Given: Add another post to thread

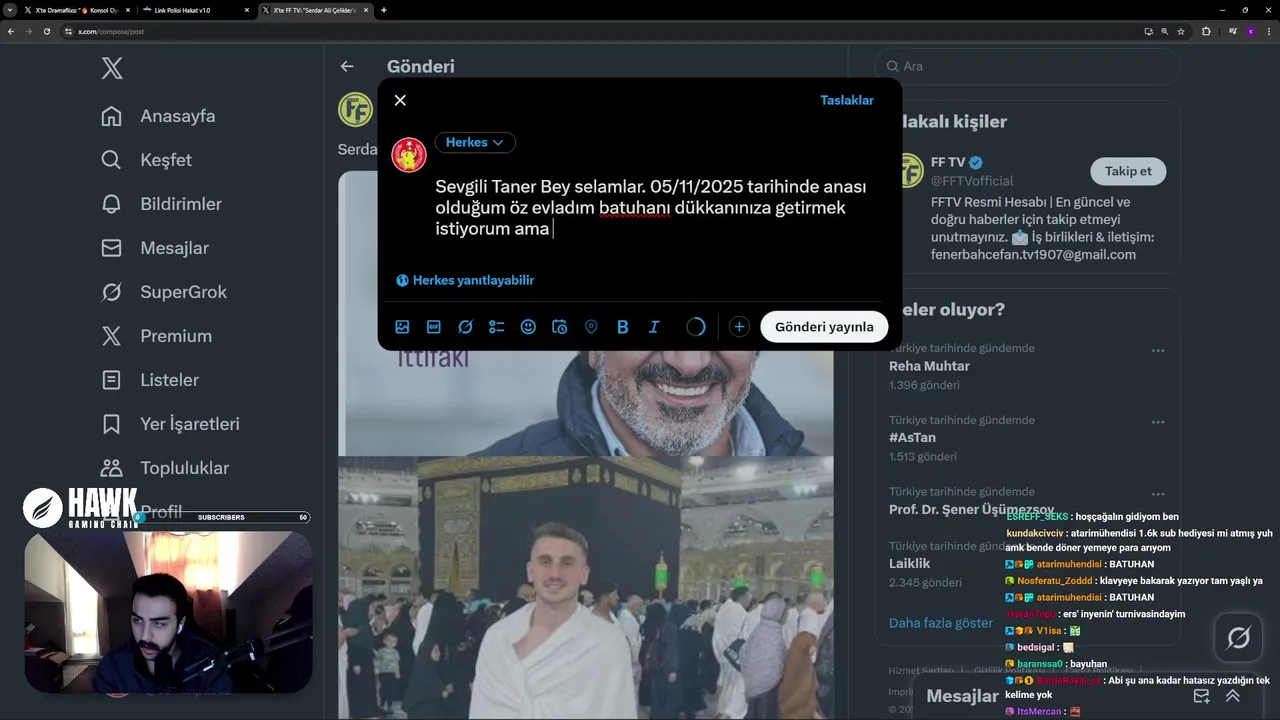Looking at the screenshot, I should click(x=739, y=327).
